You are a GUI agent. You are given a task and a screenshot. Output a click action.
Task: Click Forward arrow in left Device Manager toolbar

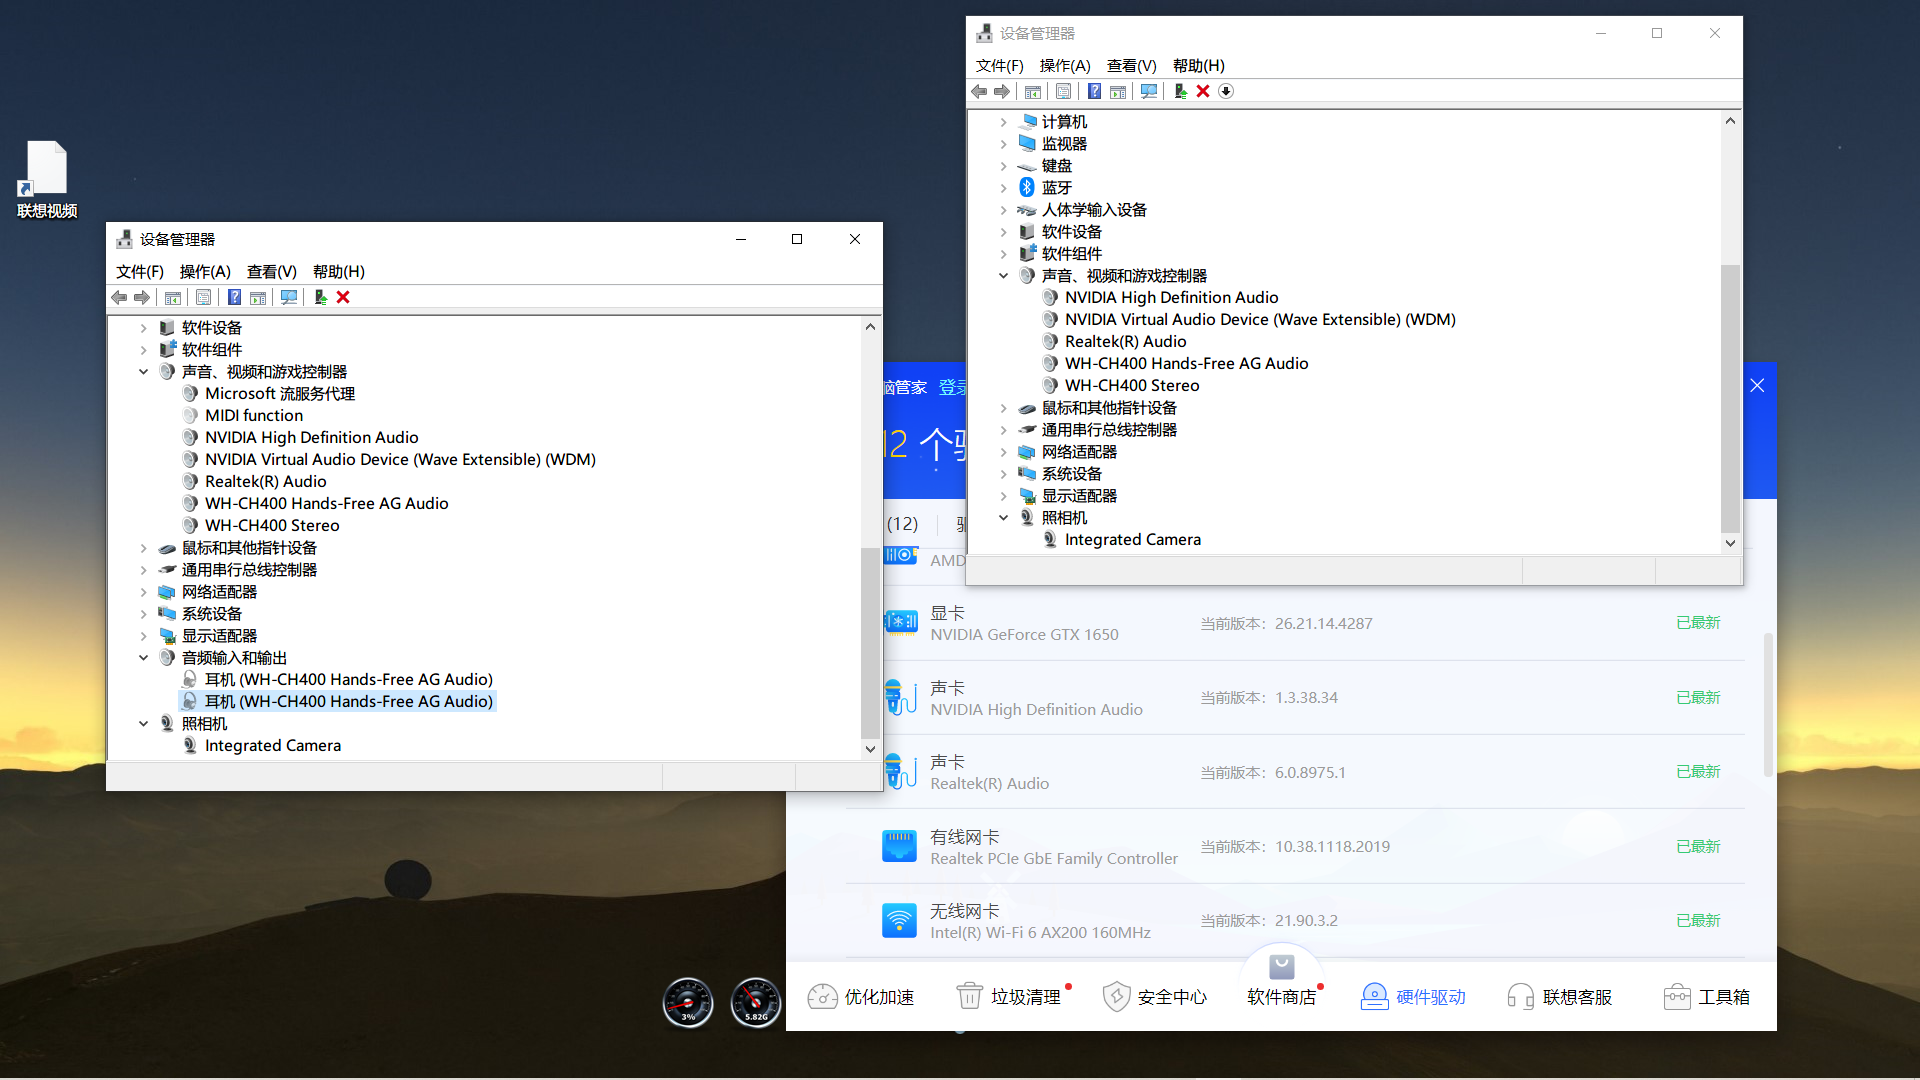point(142,297)
